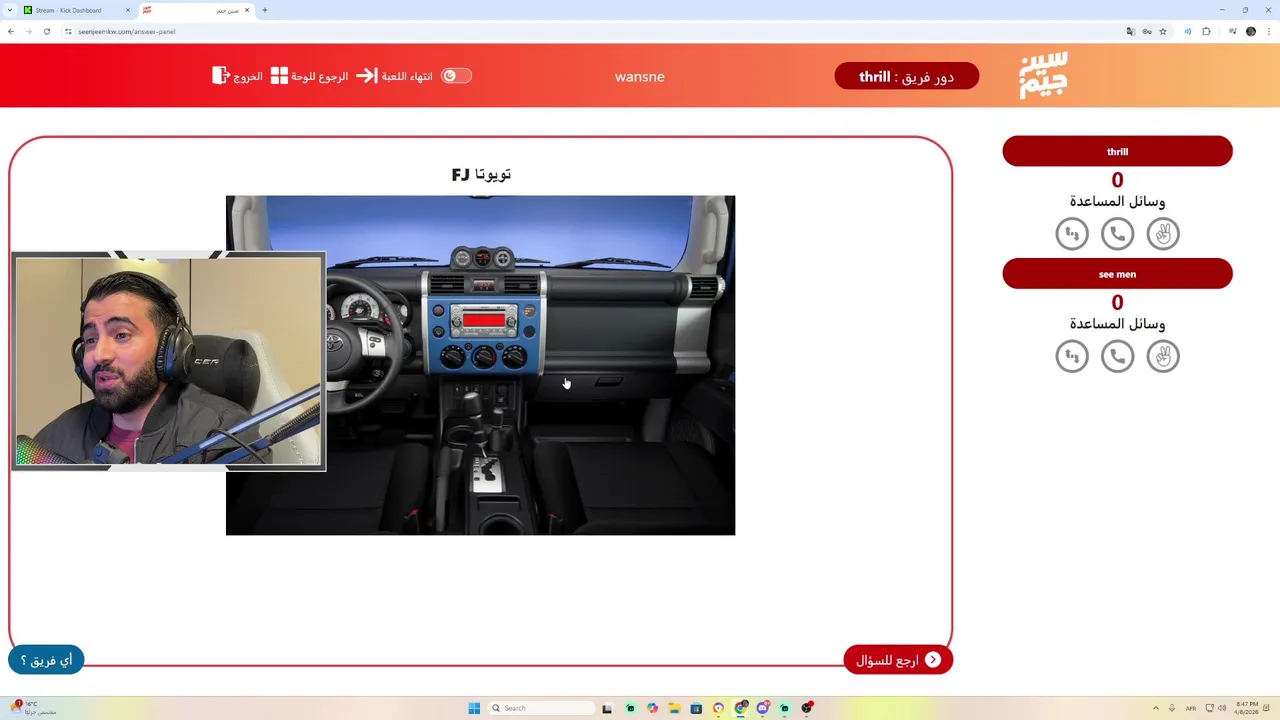Click the site information icon in address bar
This screenshot has width=1280, height=720.
[69, 31]
